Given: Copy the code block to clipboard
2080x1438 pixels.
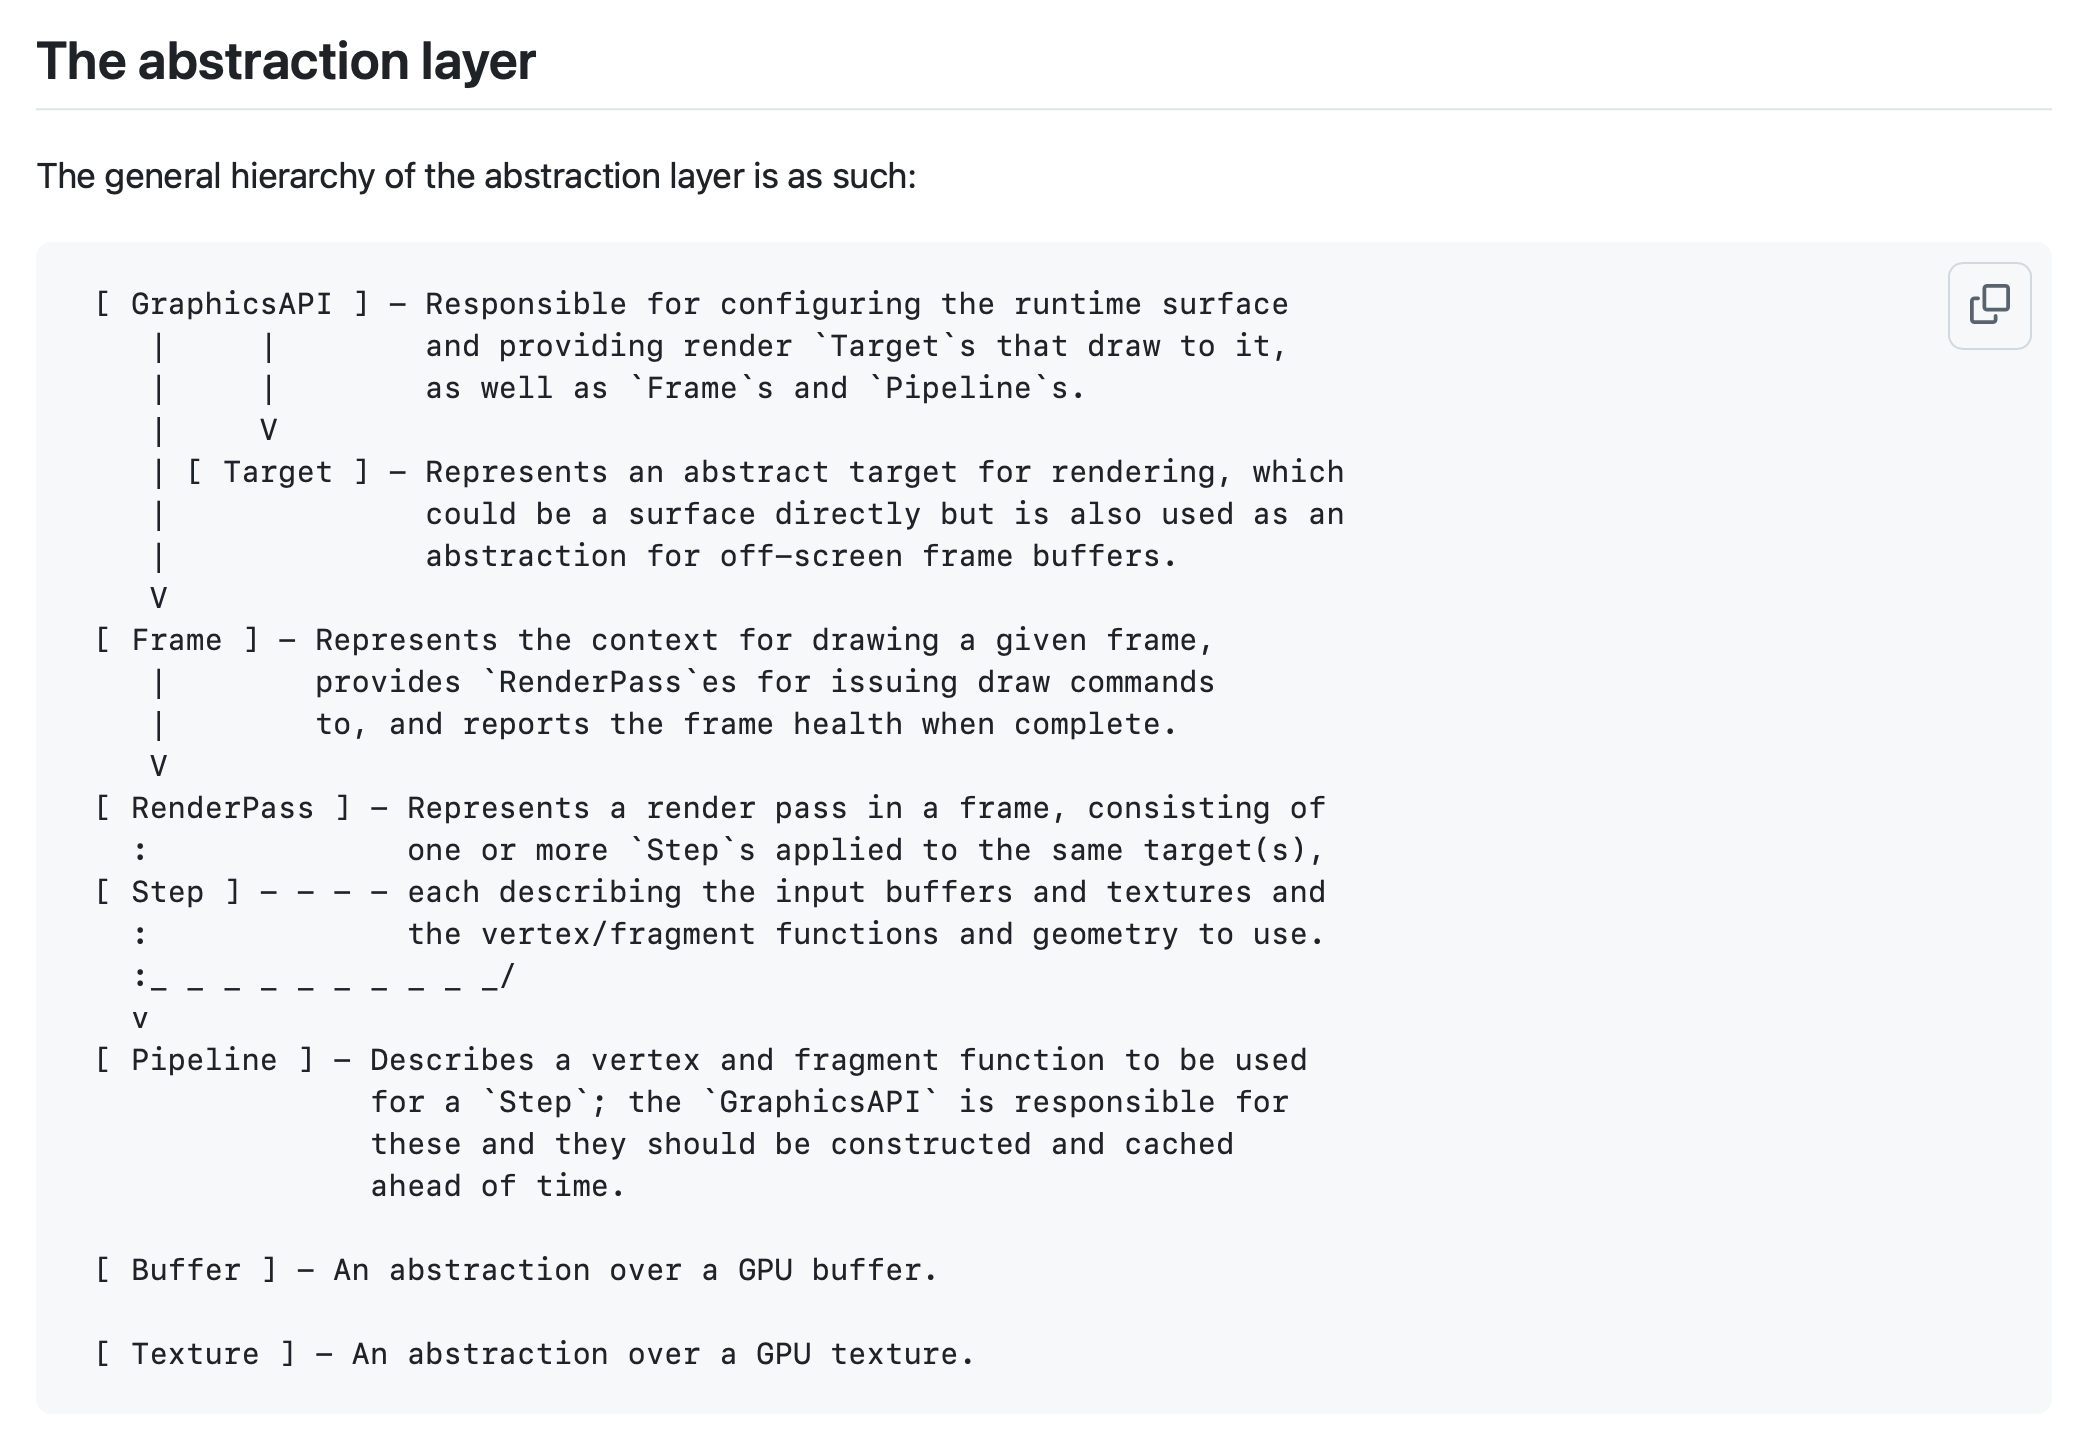Looking at the screenshot, I should pos(1989,305).
